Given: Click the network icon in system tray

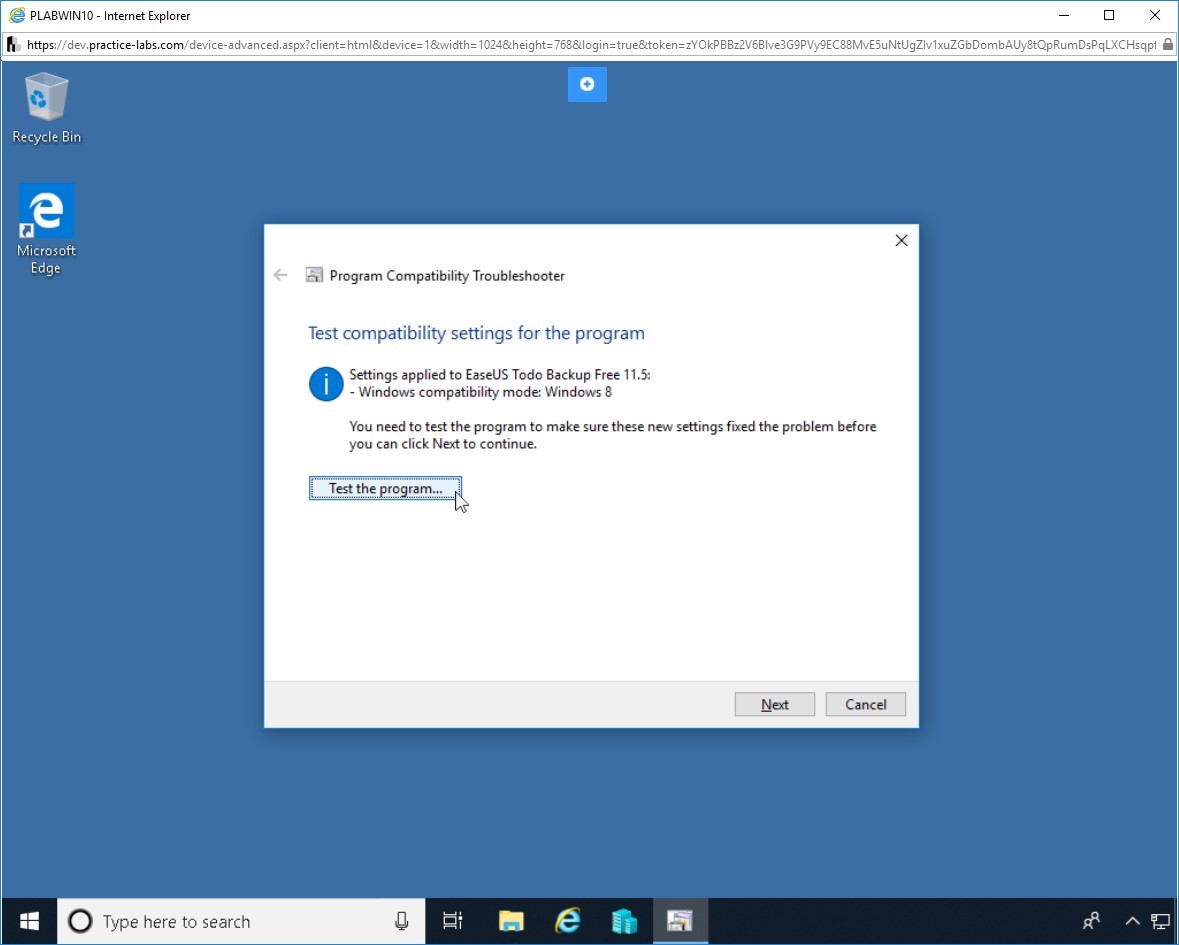Looking at the screenshot, I should click(x=1160, y=921).
